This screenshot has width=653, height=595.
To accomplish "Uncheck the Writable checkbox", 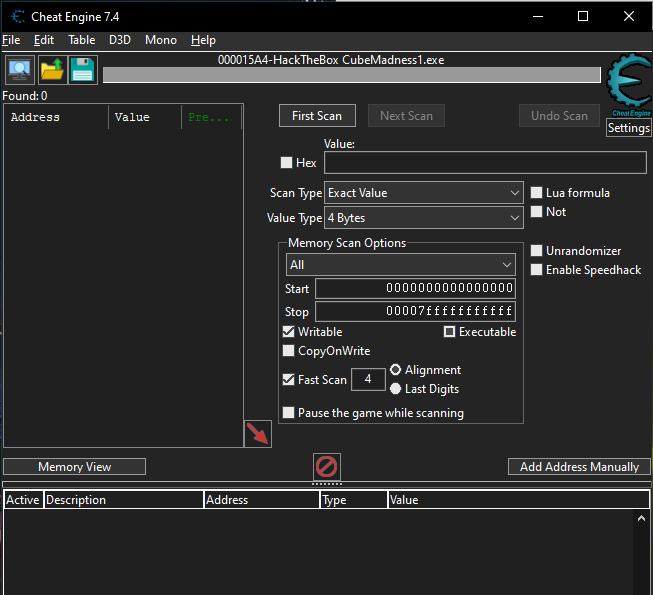I will [289, 331].
